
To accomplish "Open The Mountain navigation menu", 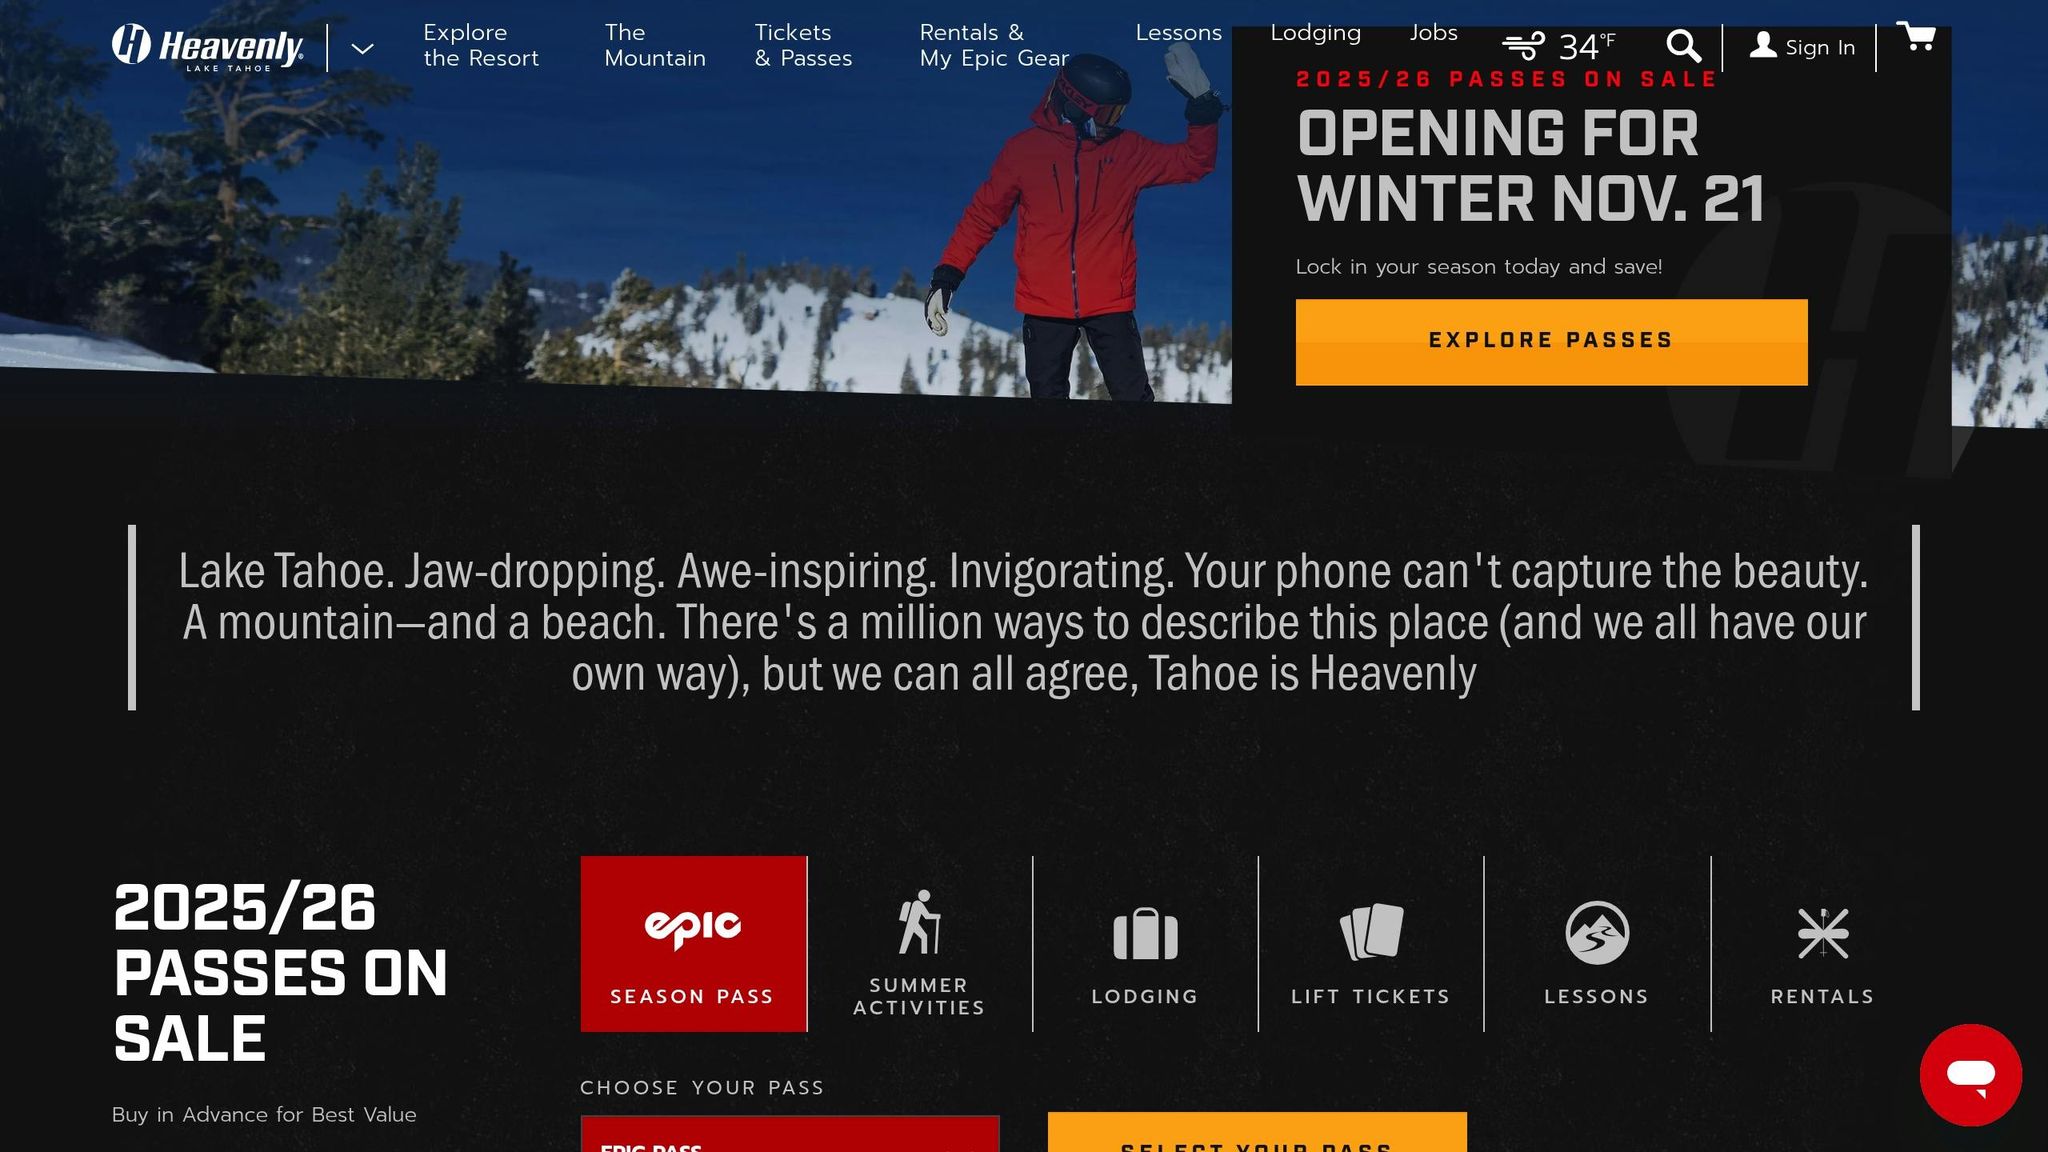I will 655,46.
